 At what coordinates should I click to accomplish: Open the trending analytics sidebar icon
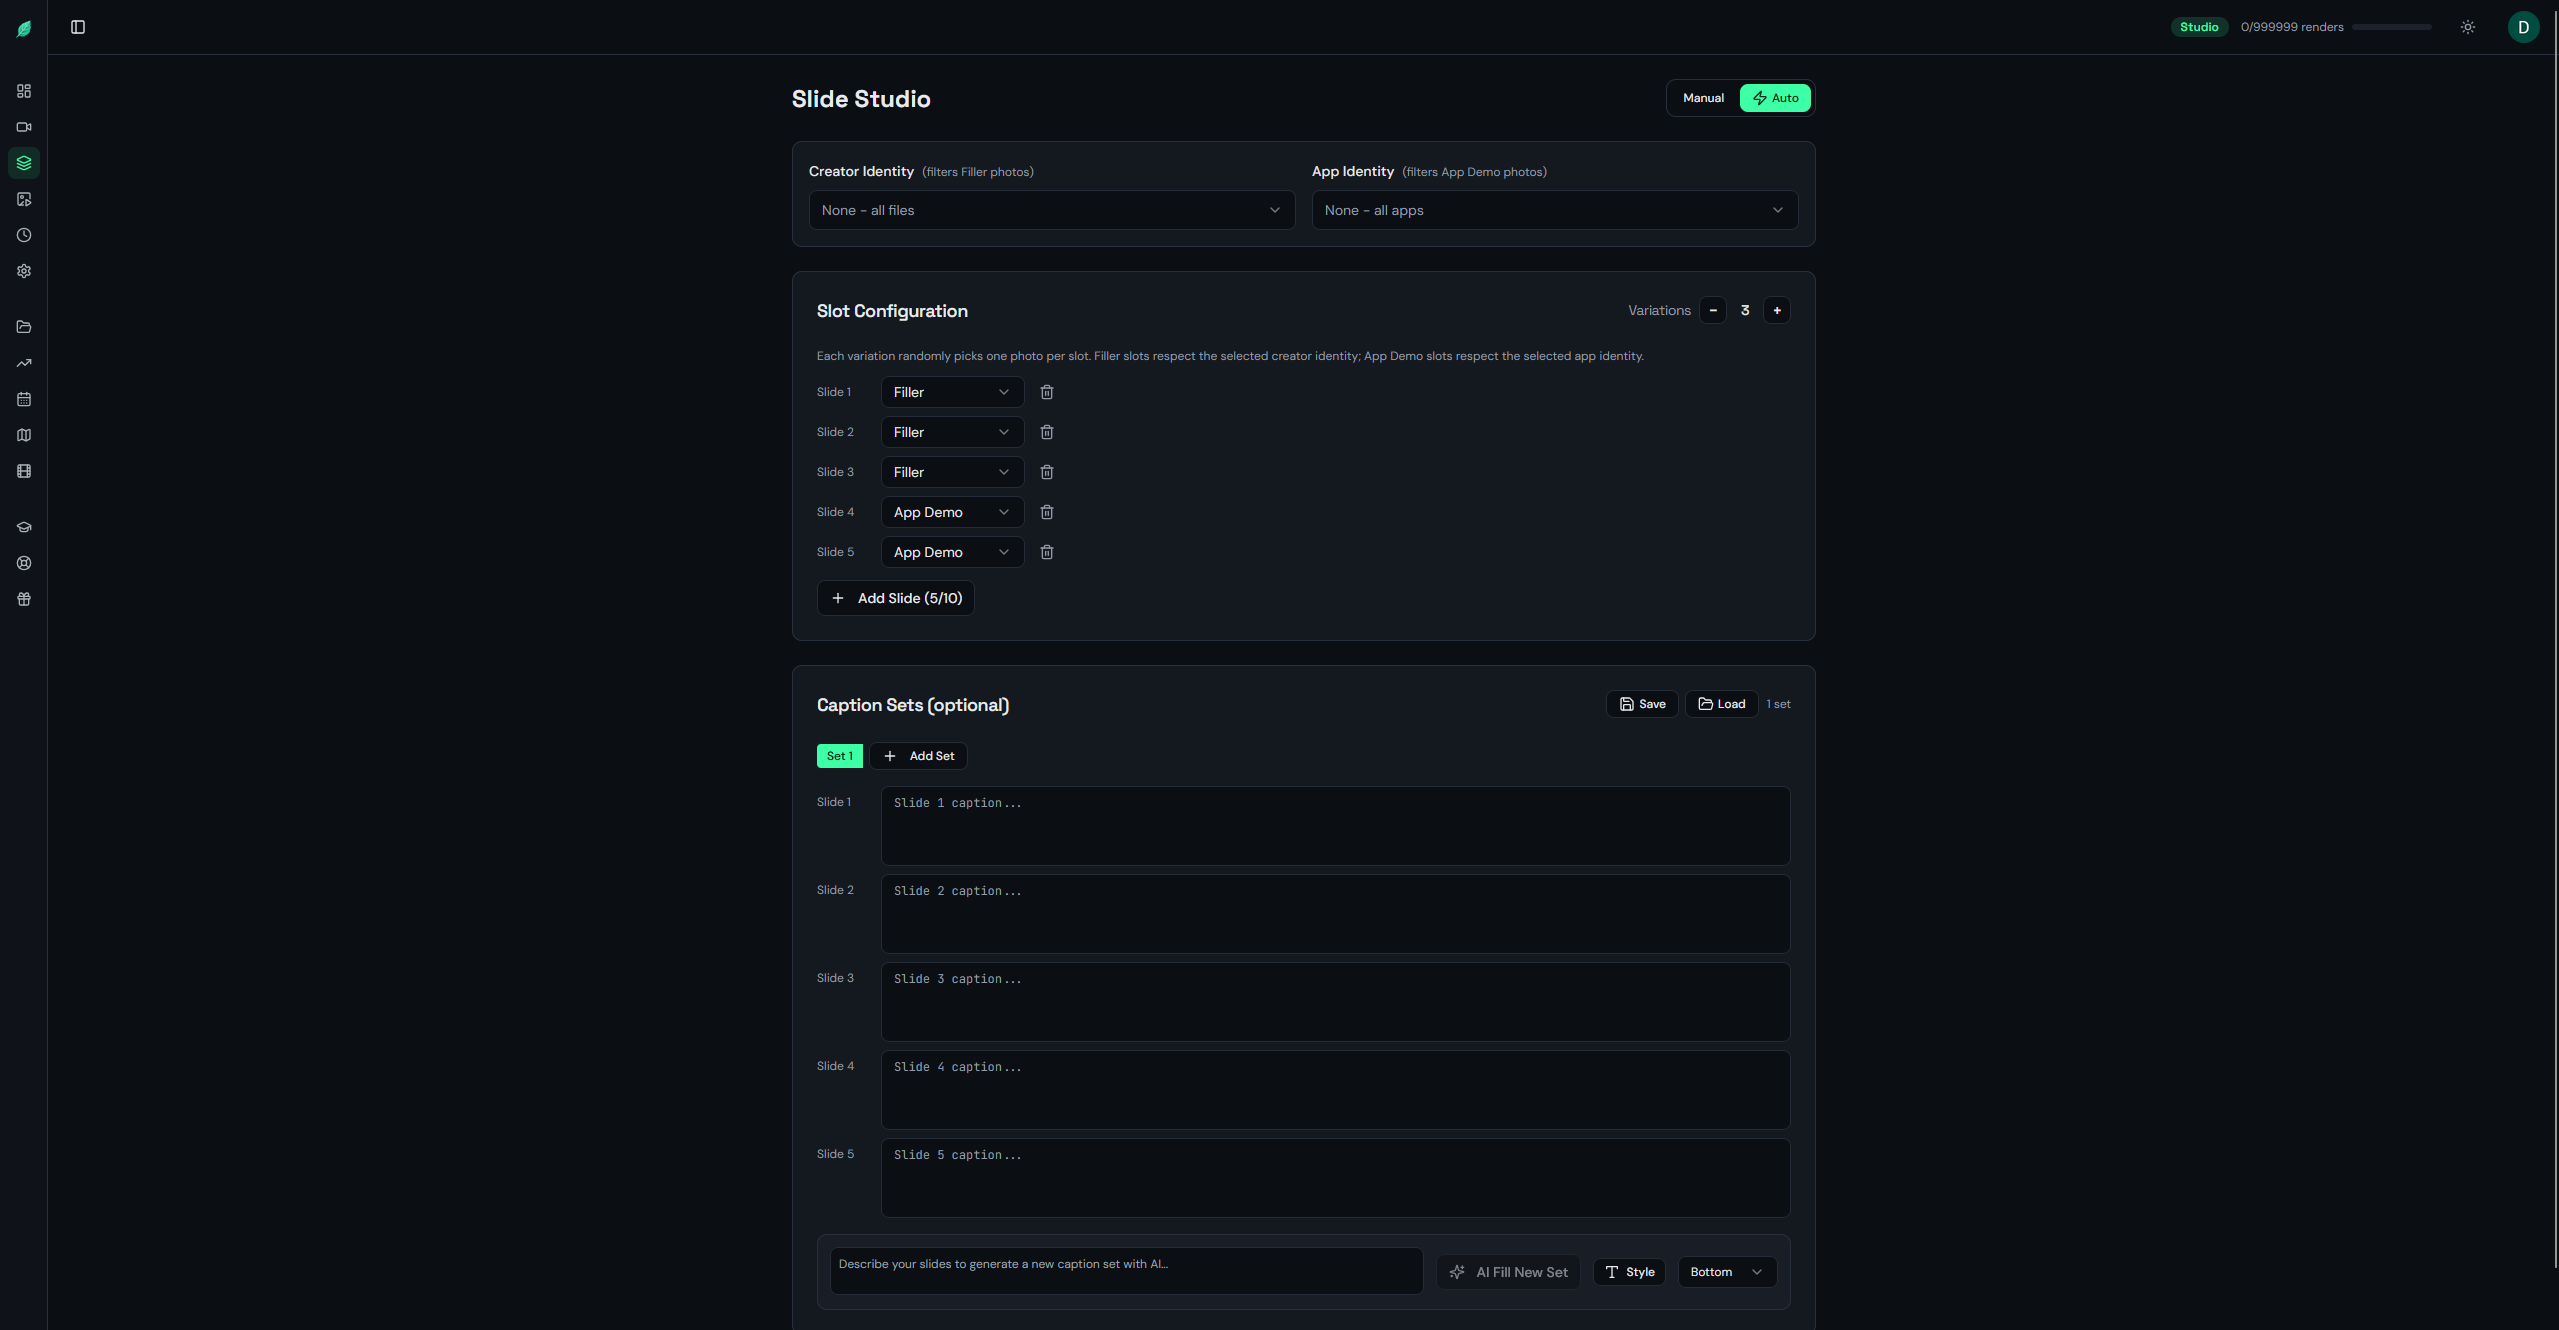click(x=24, y=363)
